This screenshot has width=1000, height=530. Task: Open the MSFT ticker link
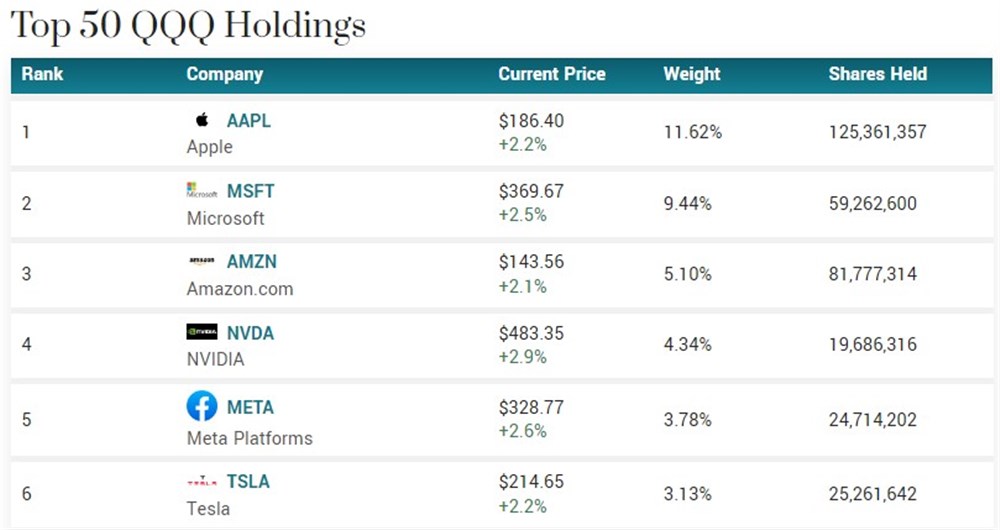(x=251, y=191)
